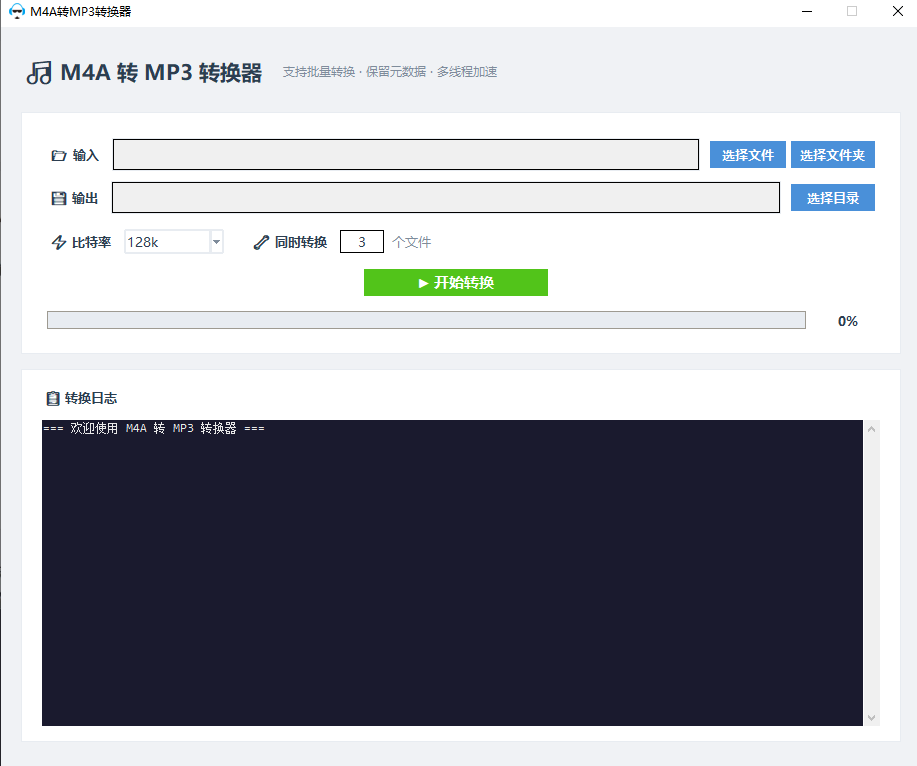Click the concurrent files count field

click(x=362, y=241)
